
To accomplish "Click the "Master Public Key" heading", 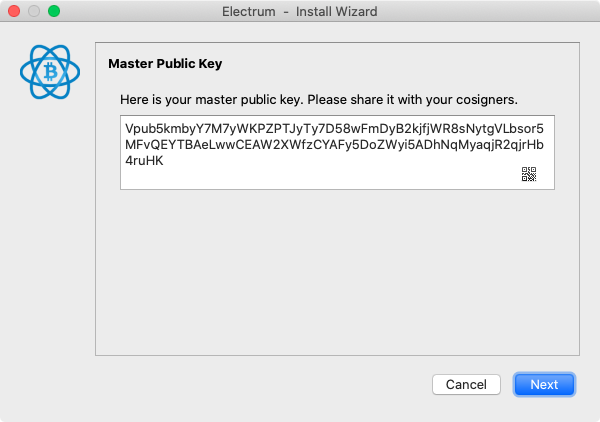I will [165, 64].
